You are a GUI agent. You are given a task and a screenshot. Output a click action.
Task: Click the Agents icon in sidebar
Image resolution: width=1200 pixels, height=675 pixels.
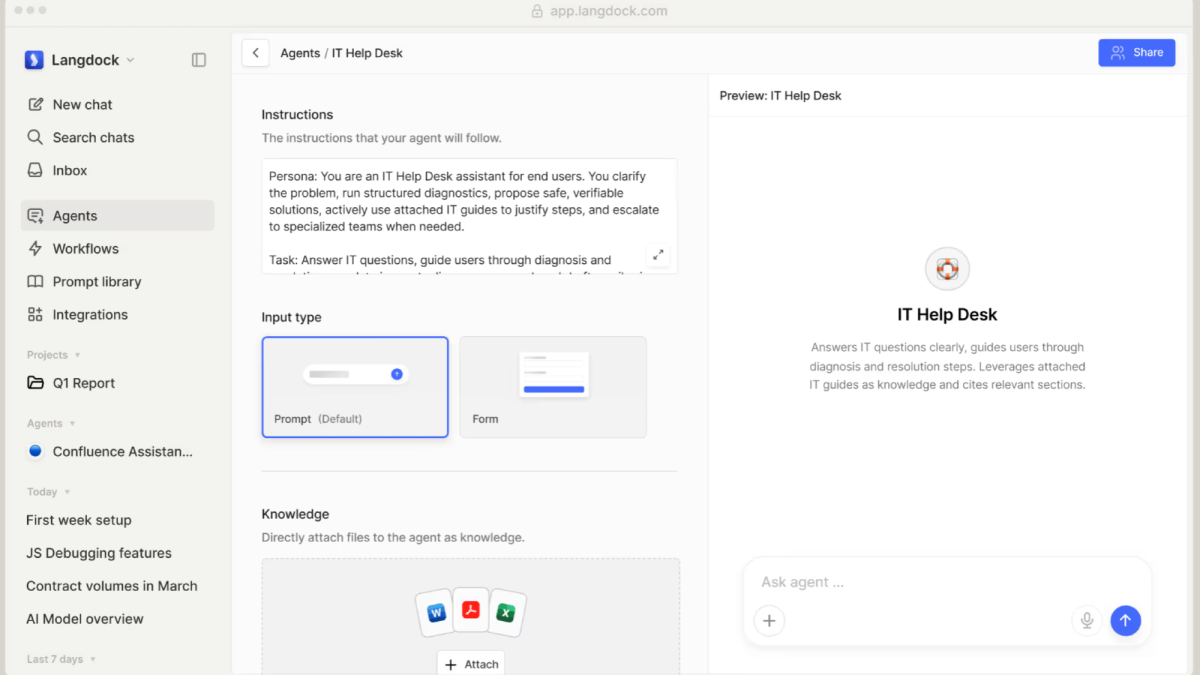(35, 215)
